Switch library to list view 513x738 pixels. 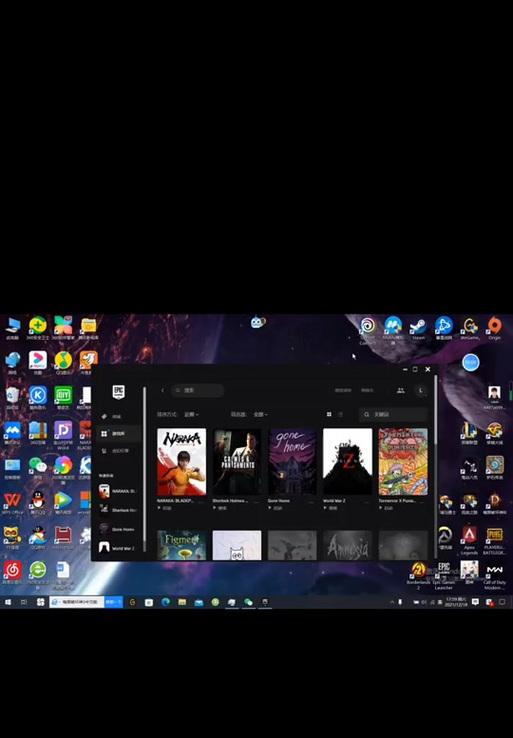tap(340, 414)
